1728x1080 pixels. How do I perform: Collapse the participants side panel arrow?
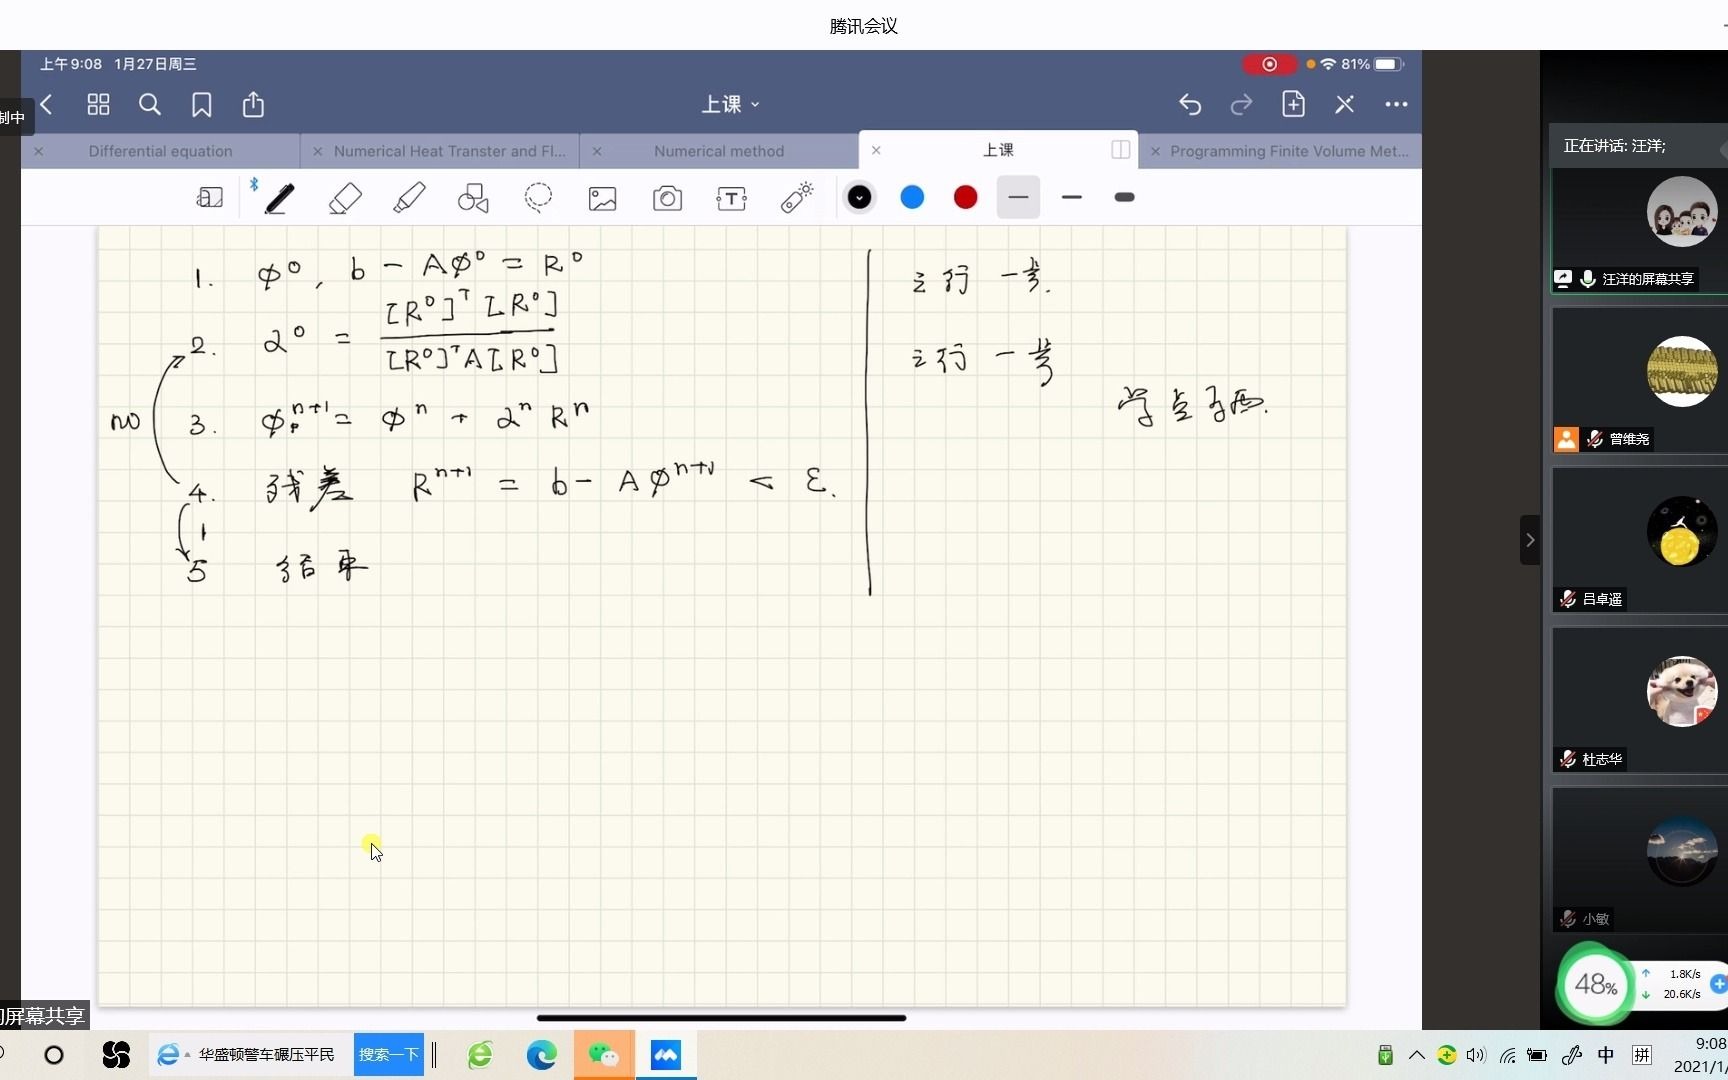[1529, 540]
